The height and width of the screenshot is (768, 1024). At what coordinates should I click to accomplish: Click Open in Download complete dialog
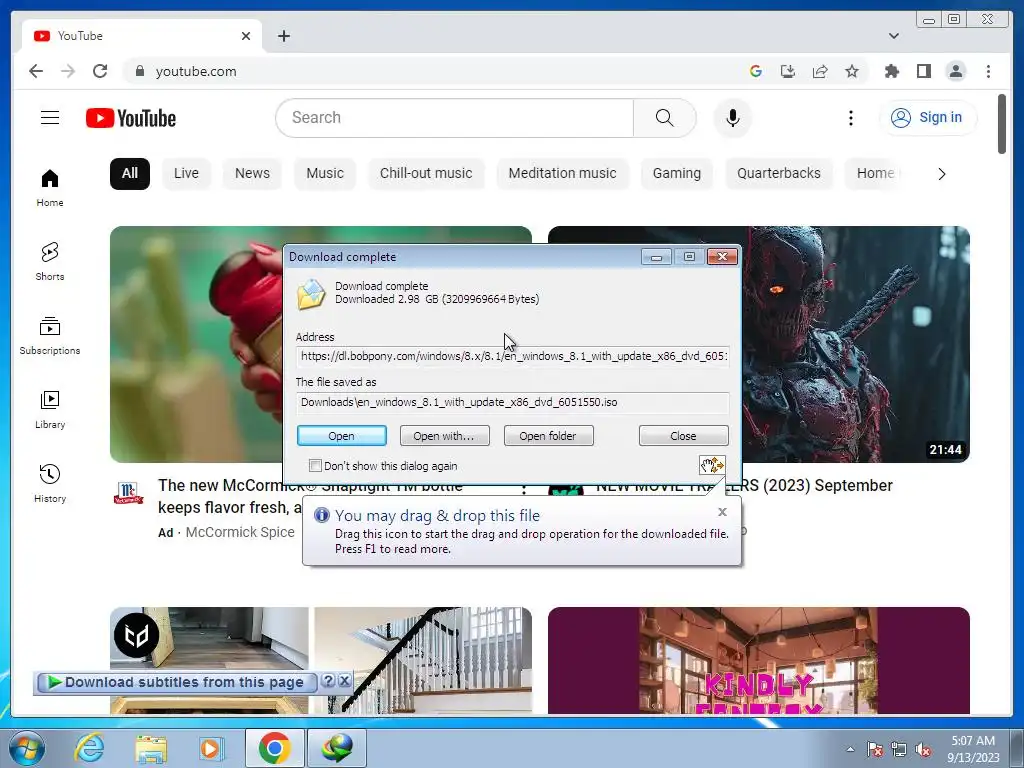342,436
